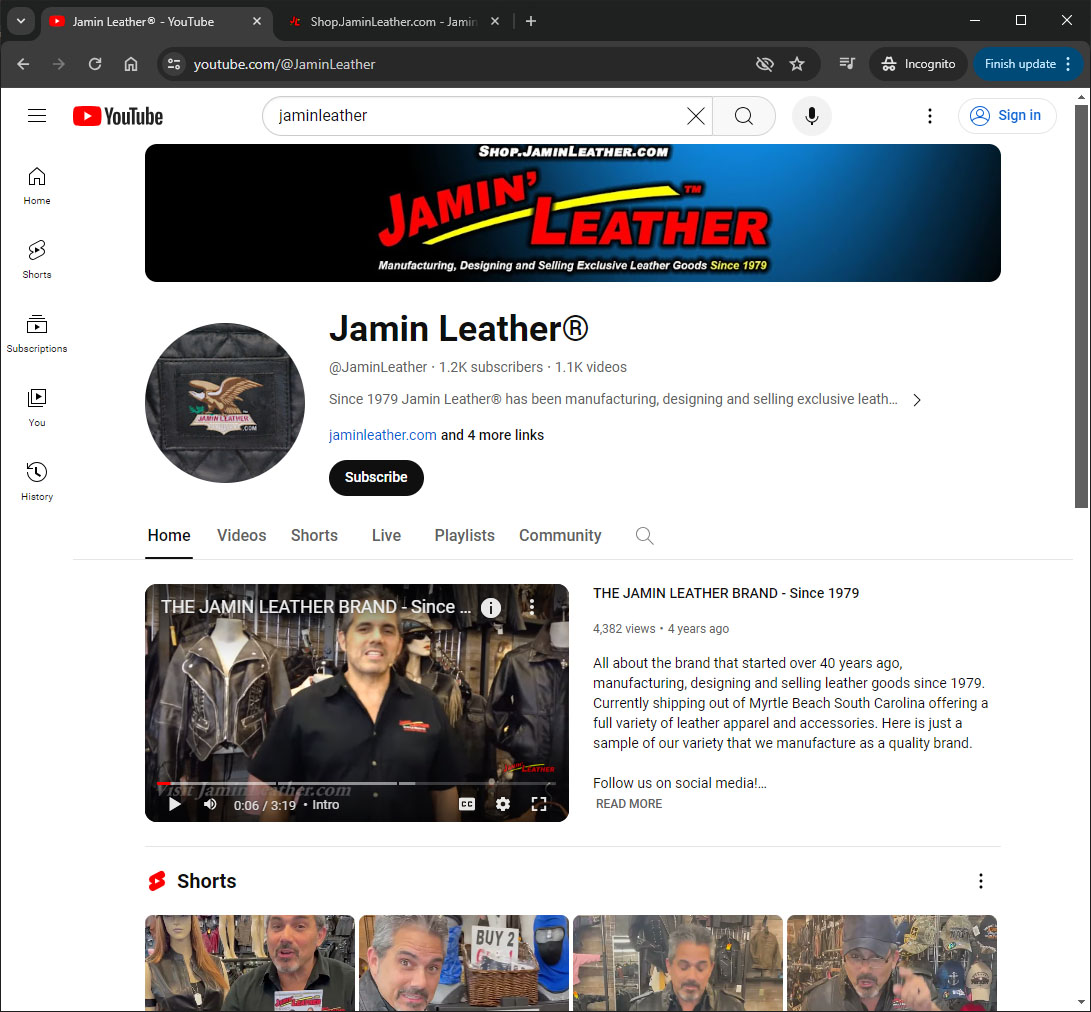Open YouTube settings three-dot menu
Image resolution: width=1091 pixels, height=1012 pixels.
pos(930,116)
